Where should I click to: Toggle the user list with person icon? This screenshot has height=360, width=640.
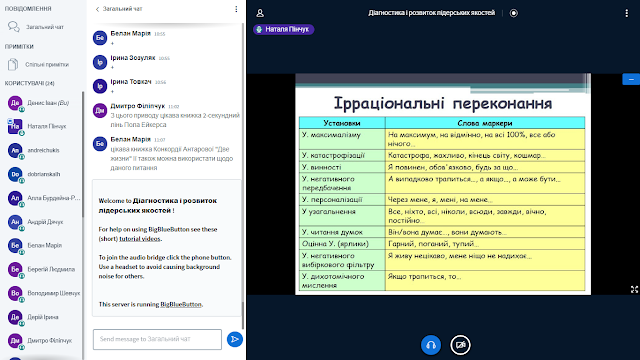(x=260, y=13)
